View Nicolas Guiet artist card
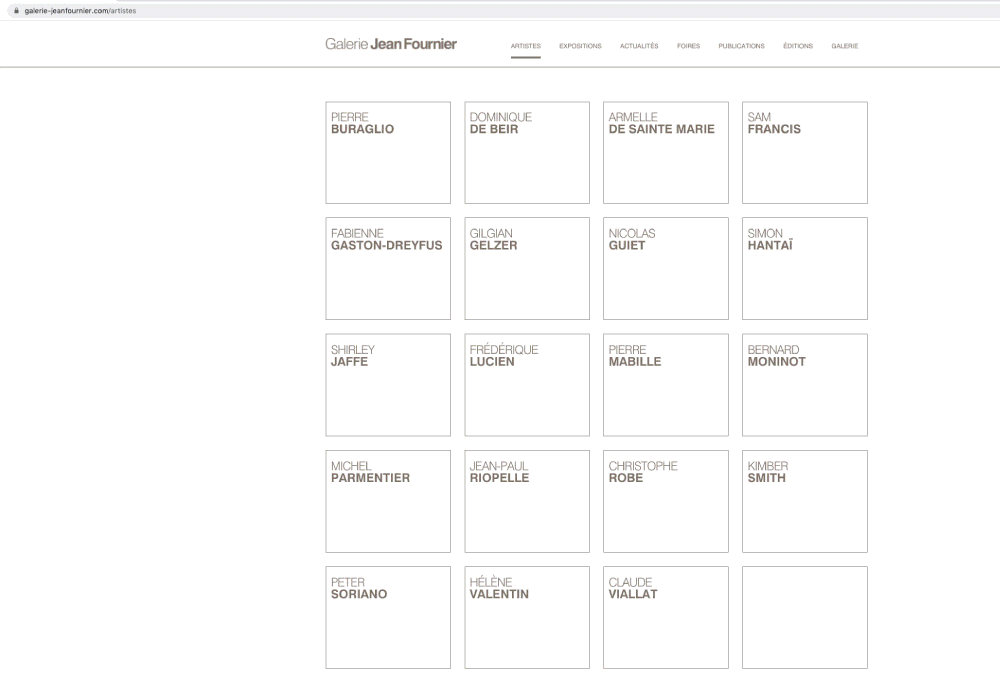The image size is (1000, 700). 666,268
